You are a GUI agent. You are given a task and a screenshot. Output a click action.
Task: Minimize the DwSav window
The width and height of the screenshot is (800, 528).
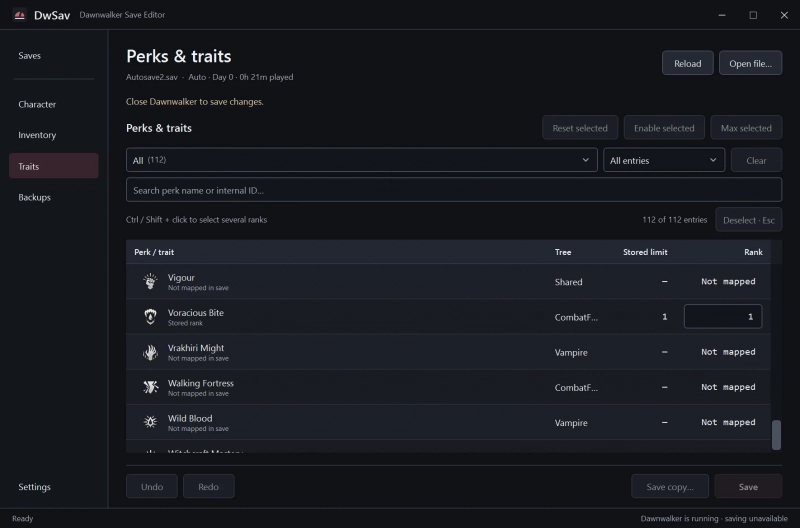tap(721, 15)
